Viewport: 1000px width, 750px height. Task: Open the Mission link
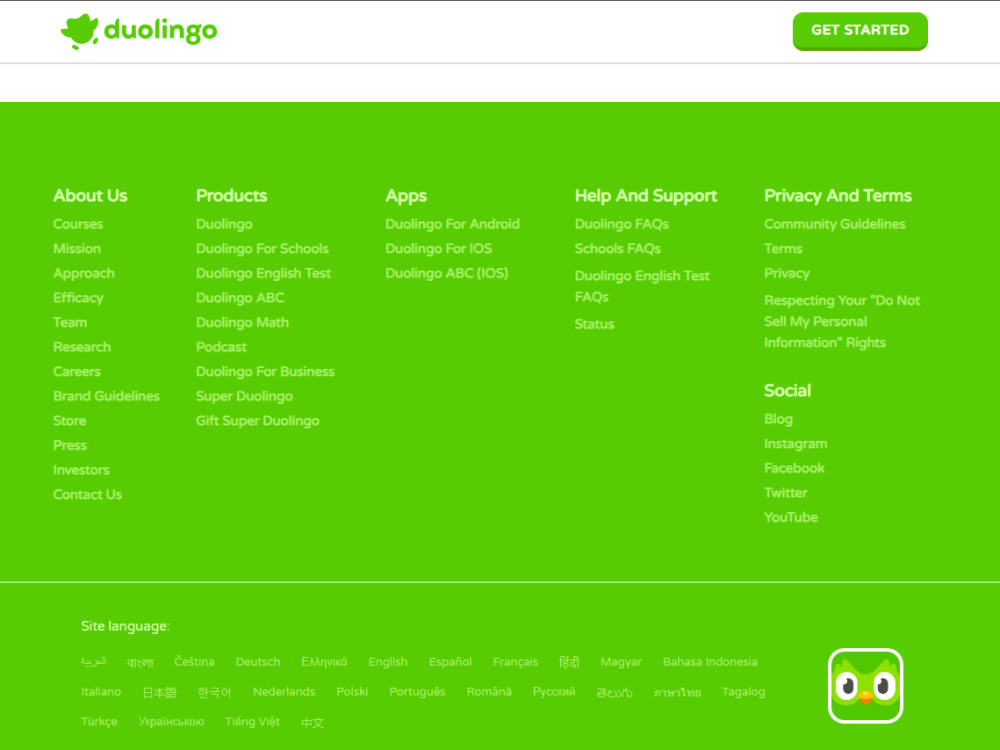coord(77,249)
